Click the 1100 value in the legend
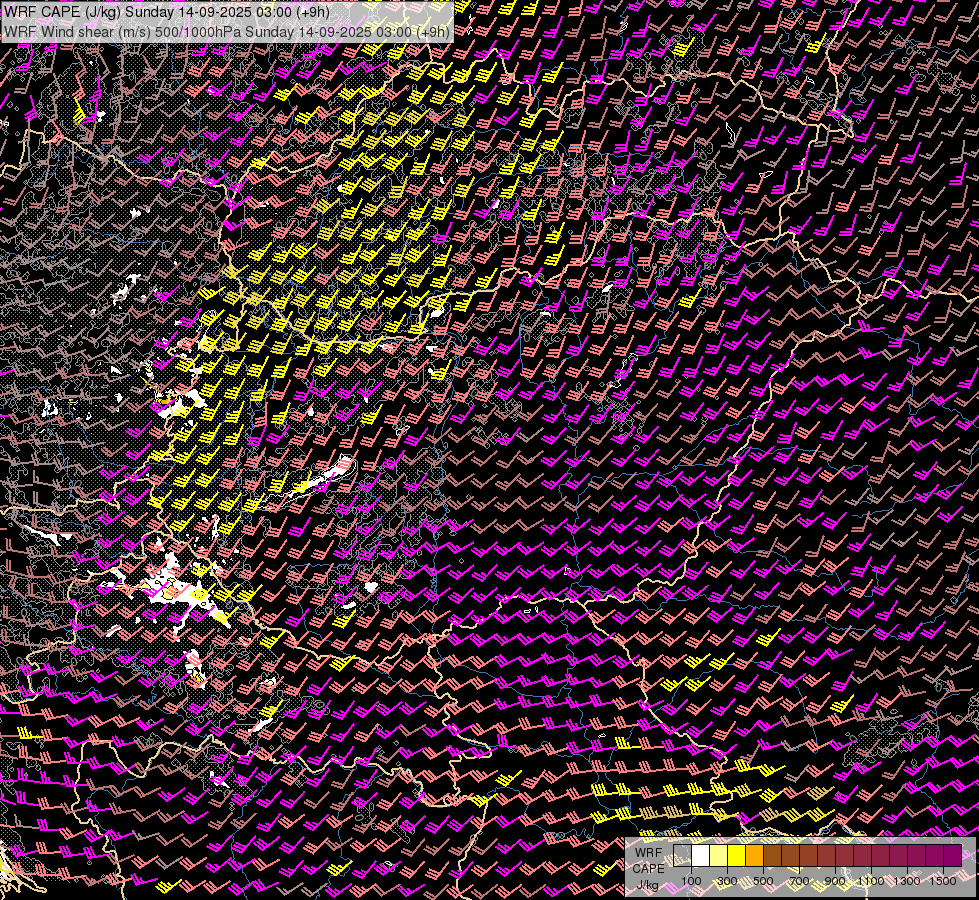Viewport: 979px width, 900px height. click(871, 881)
